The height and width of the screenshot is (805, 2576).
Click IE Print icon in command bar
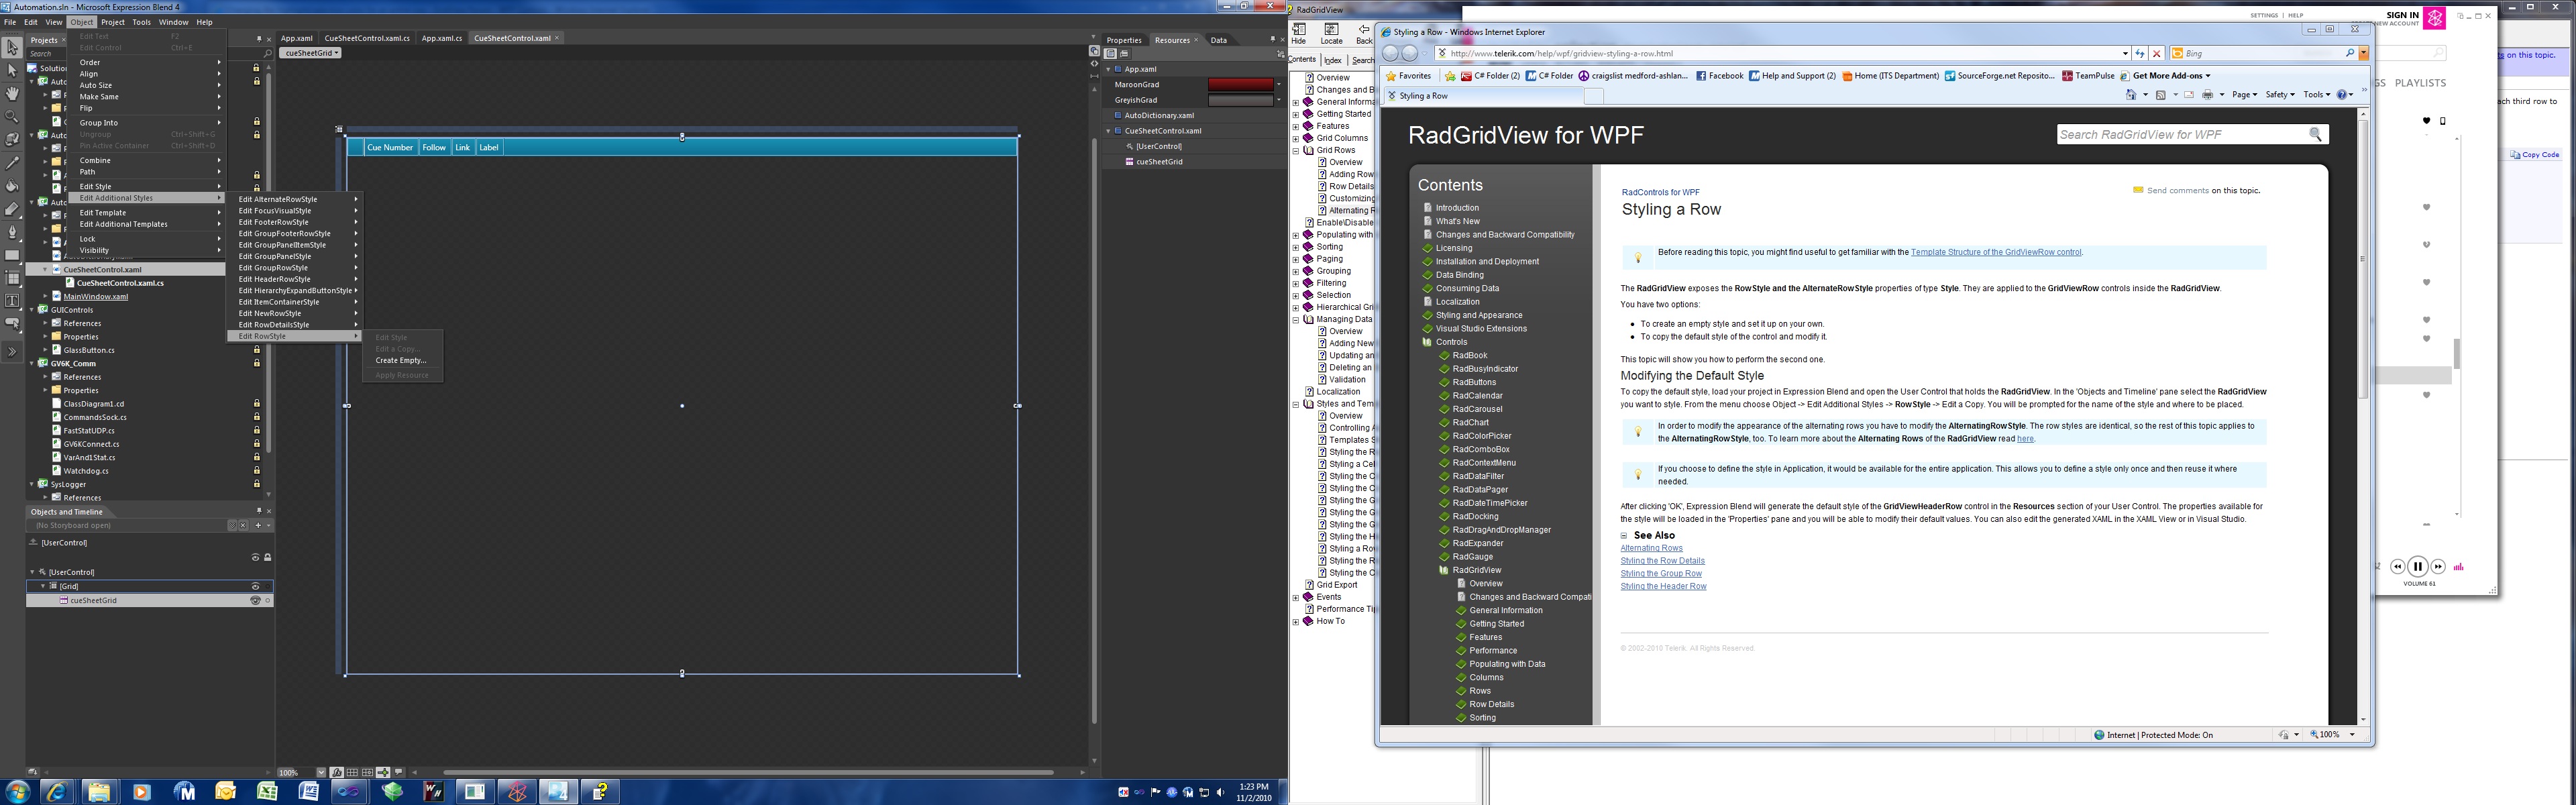click(2208, 95)
